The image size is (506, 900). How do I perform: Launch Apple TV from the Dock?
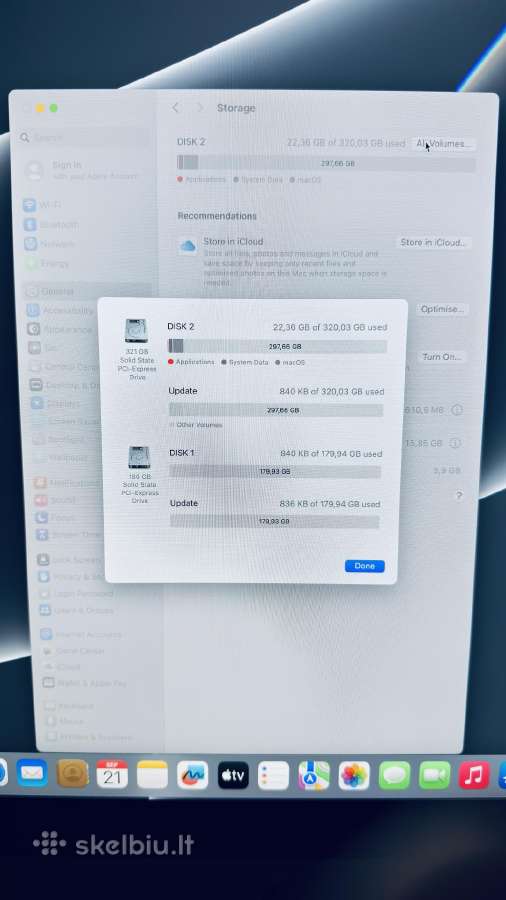[233, 775]
